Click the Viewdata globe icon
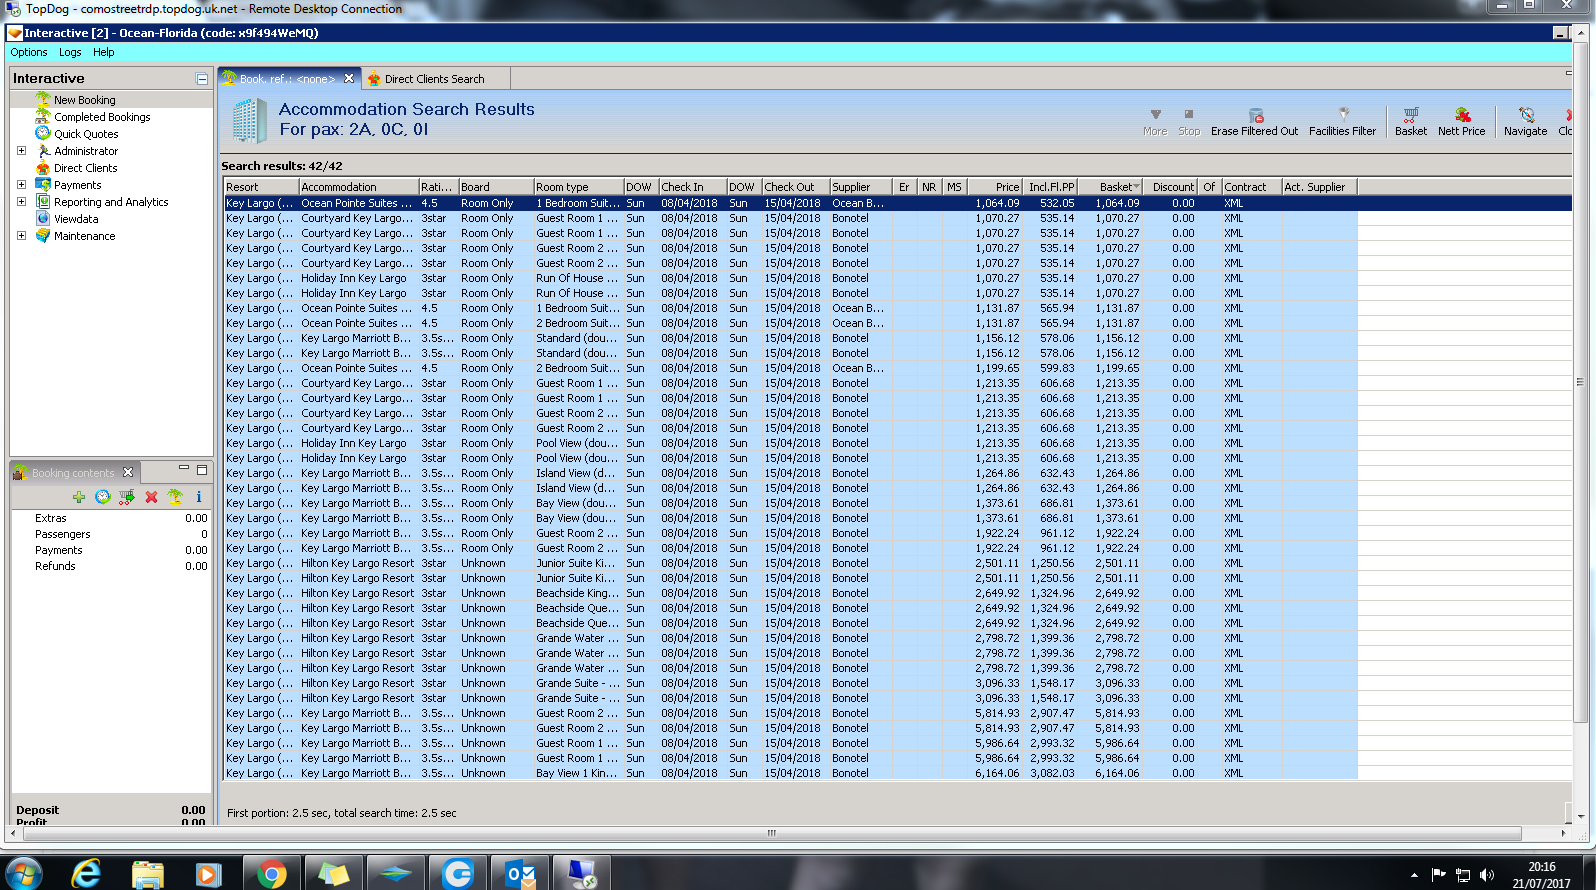 click(x=43, y=218)
